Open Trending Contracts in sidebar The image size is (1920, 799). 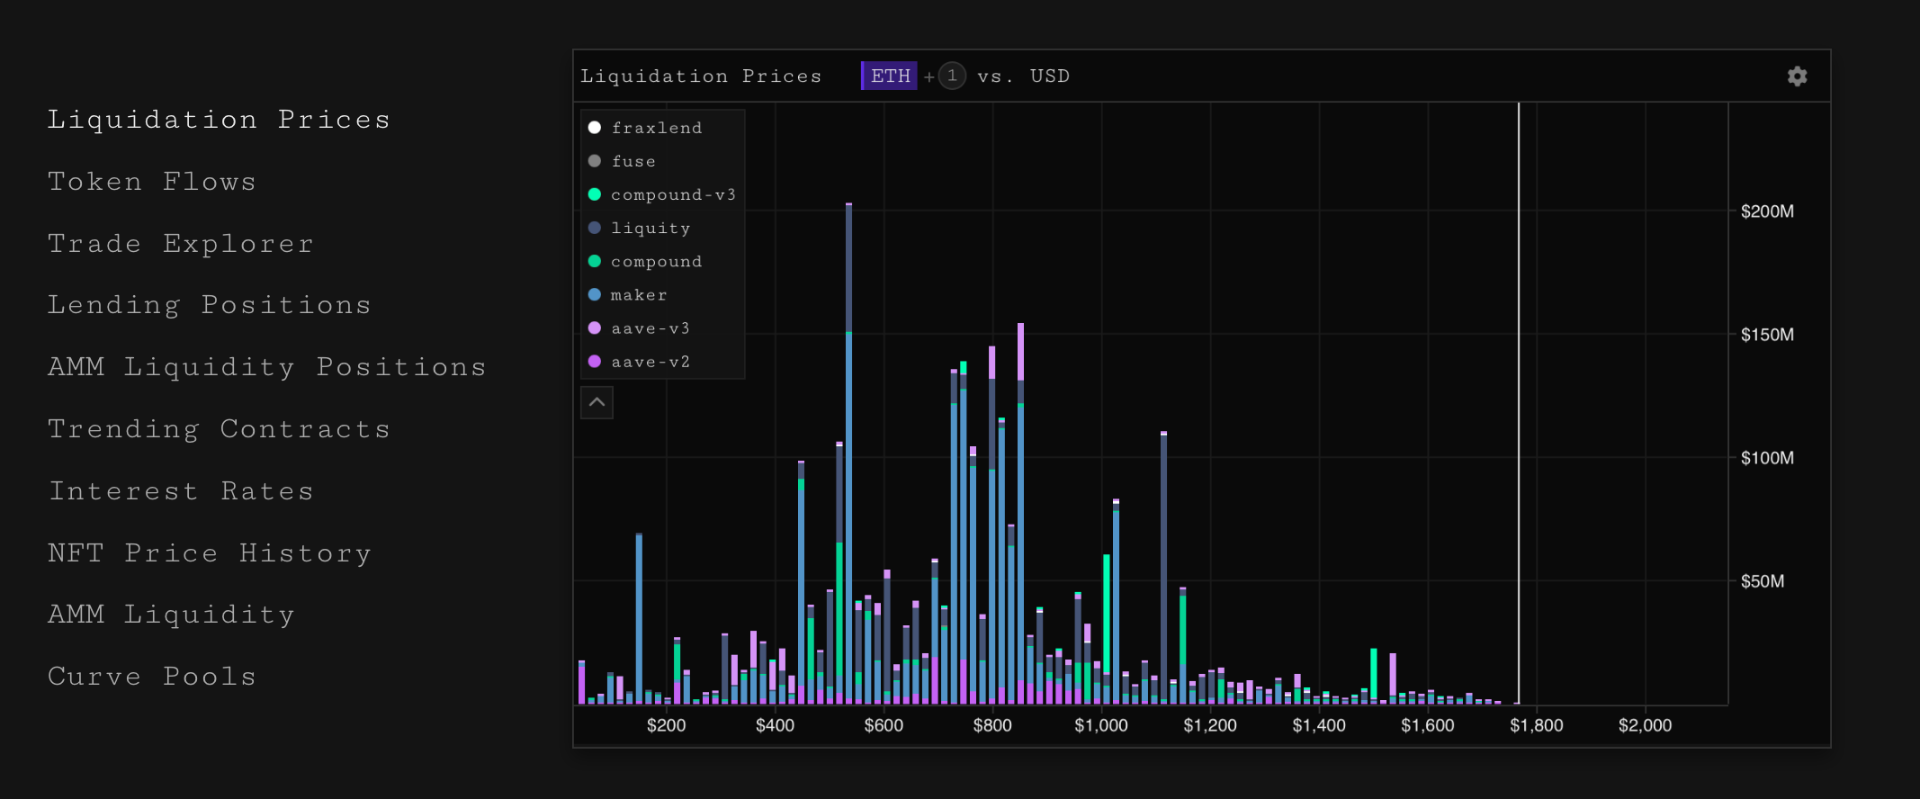(219, 429)
